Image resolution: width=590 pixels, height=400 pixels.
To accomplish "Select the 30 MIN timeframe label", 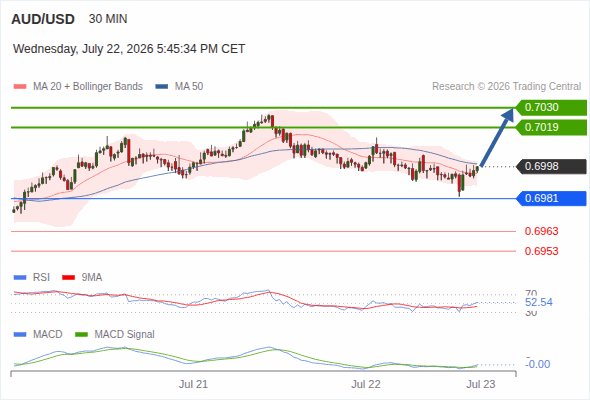I will tap(108, 19).
